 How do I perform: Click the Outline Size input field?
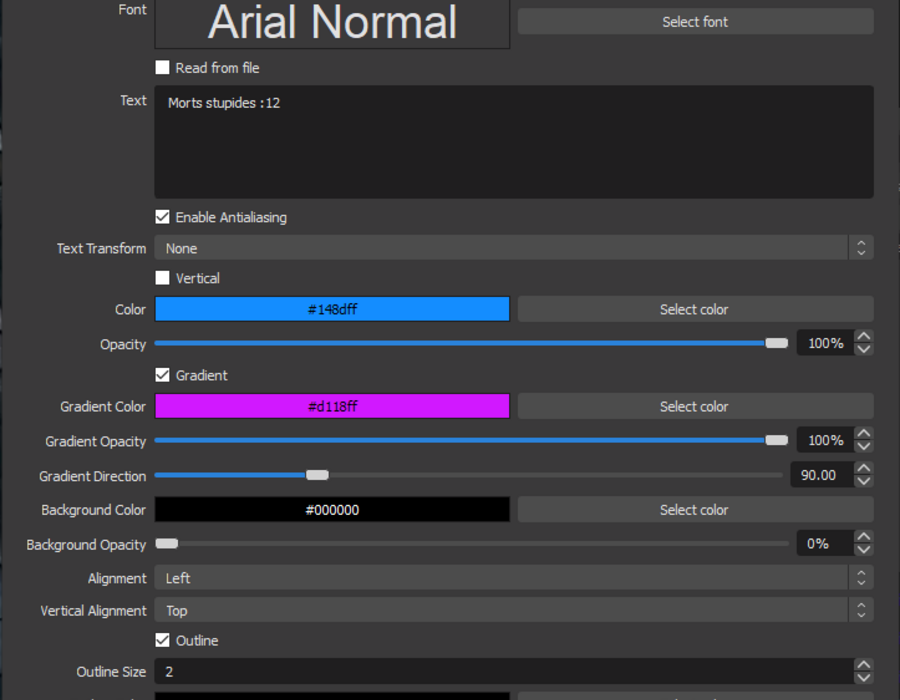pyautogui.click(x=504, y=671)
